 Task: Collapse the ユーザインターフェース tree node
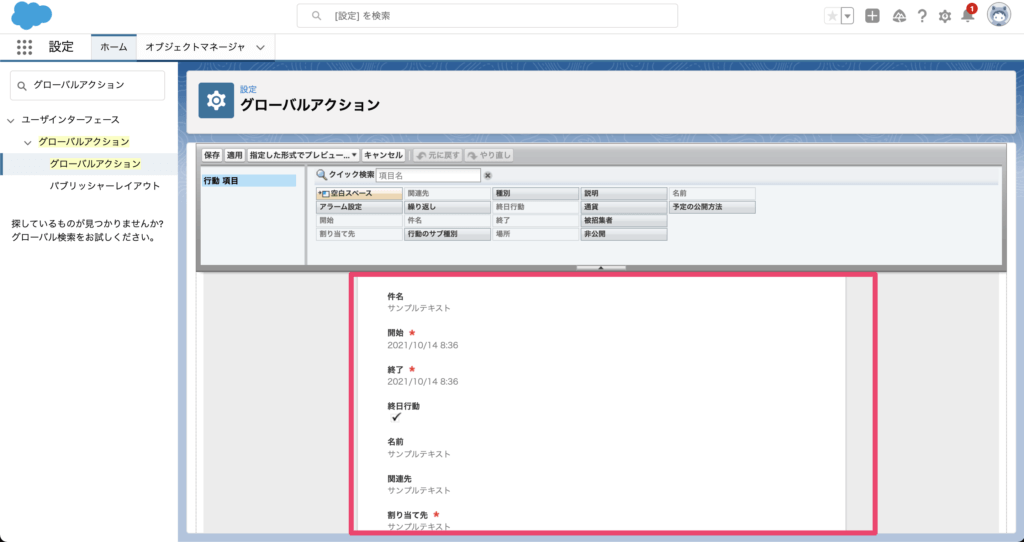(x=10, y=120)
